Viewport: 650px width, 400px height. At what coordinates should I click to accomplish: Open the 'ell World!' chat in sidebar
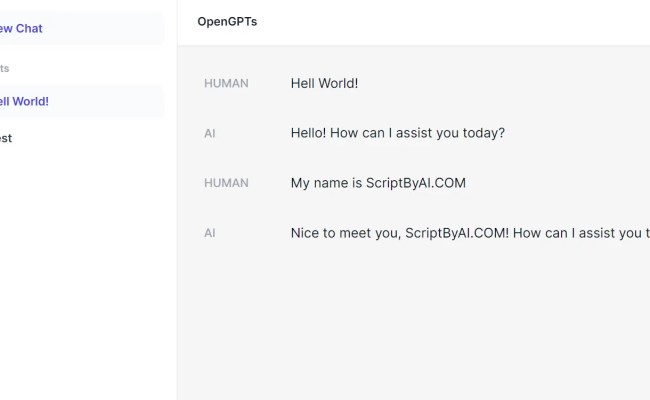pyautogui.click(x=81, y=102)
